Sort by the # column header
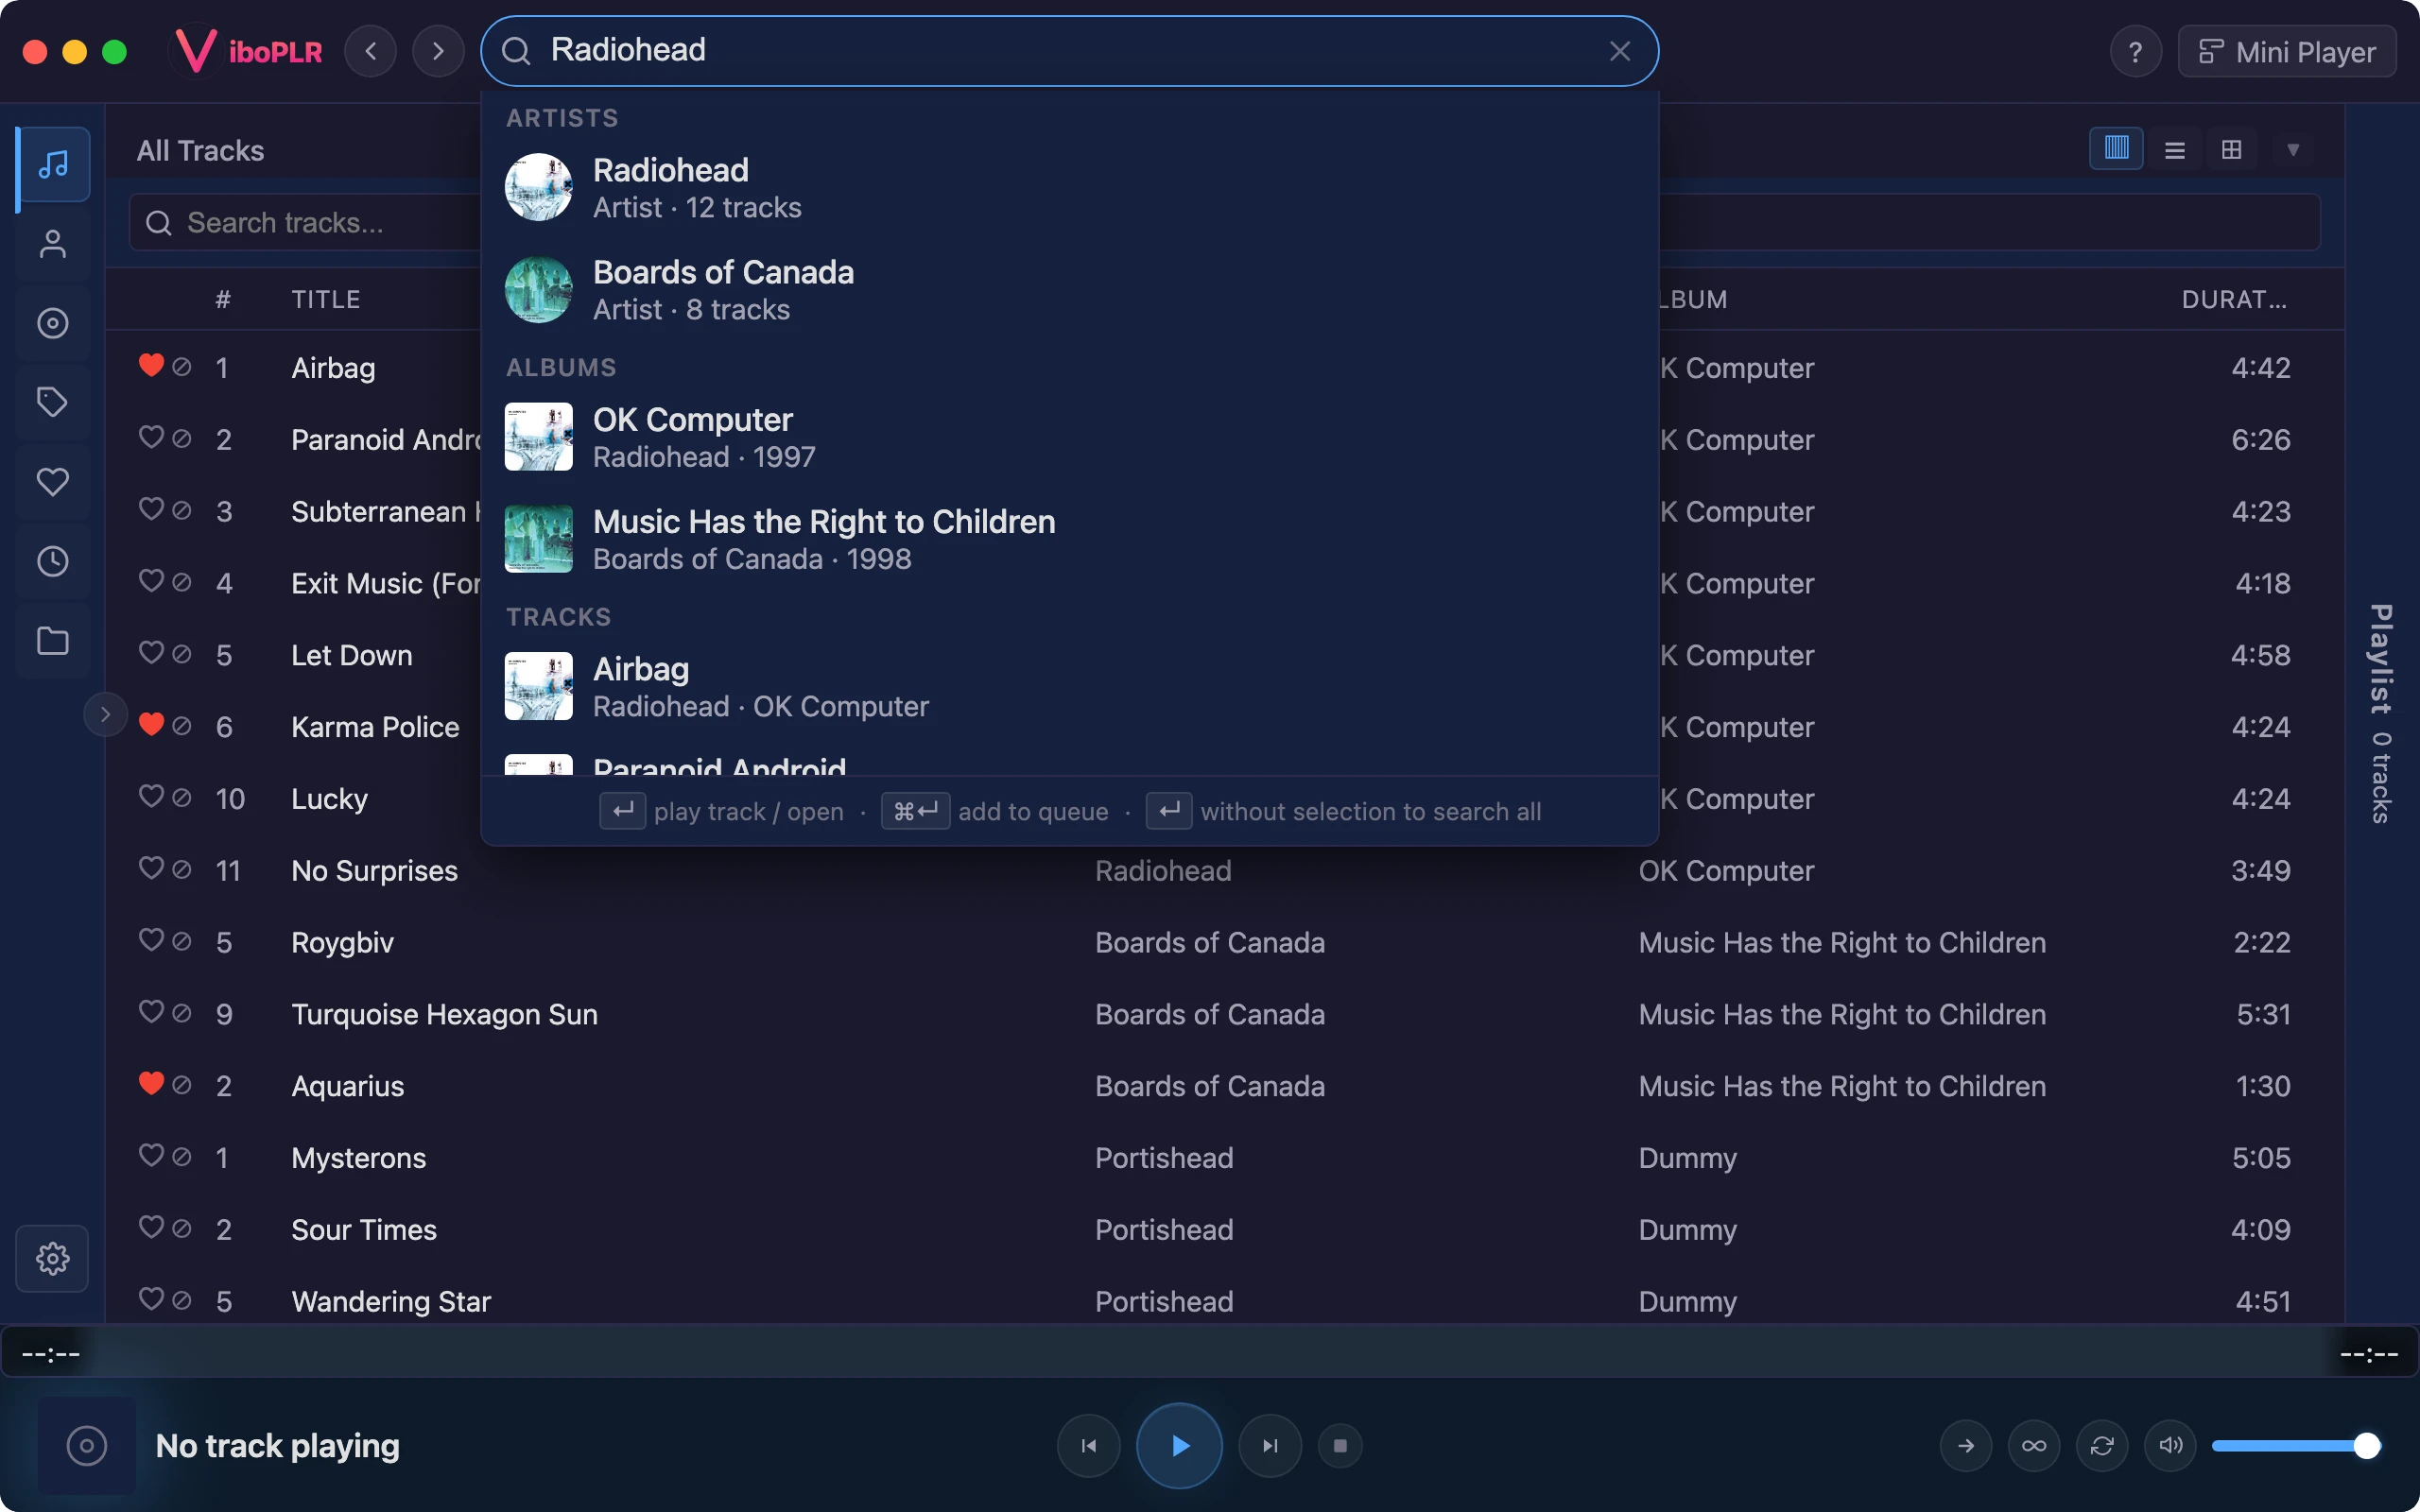2420x1512 pixels. 223,300
